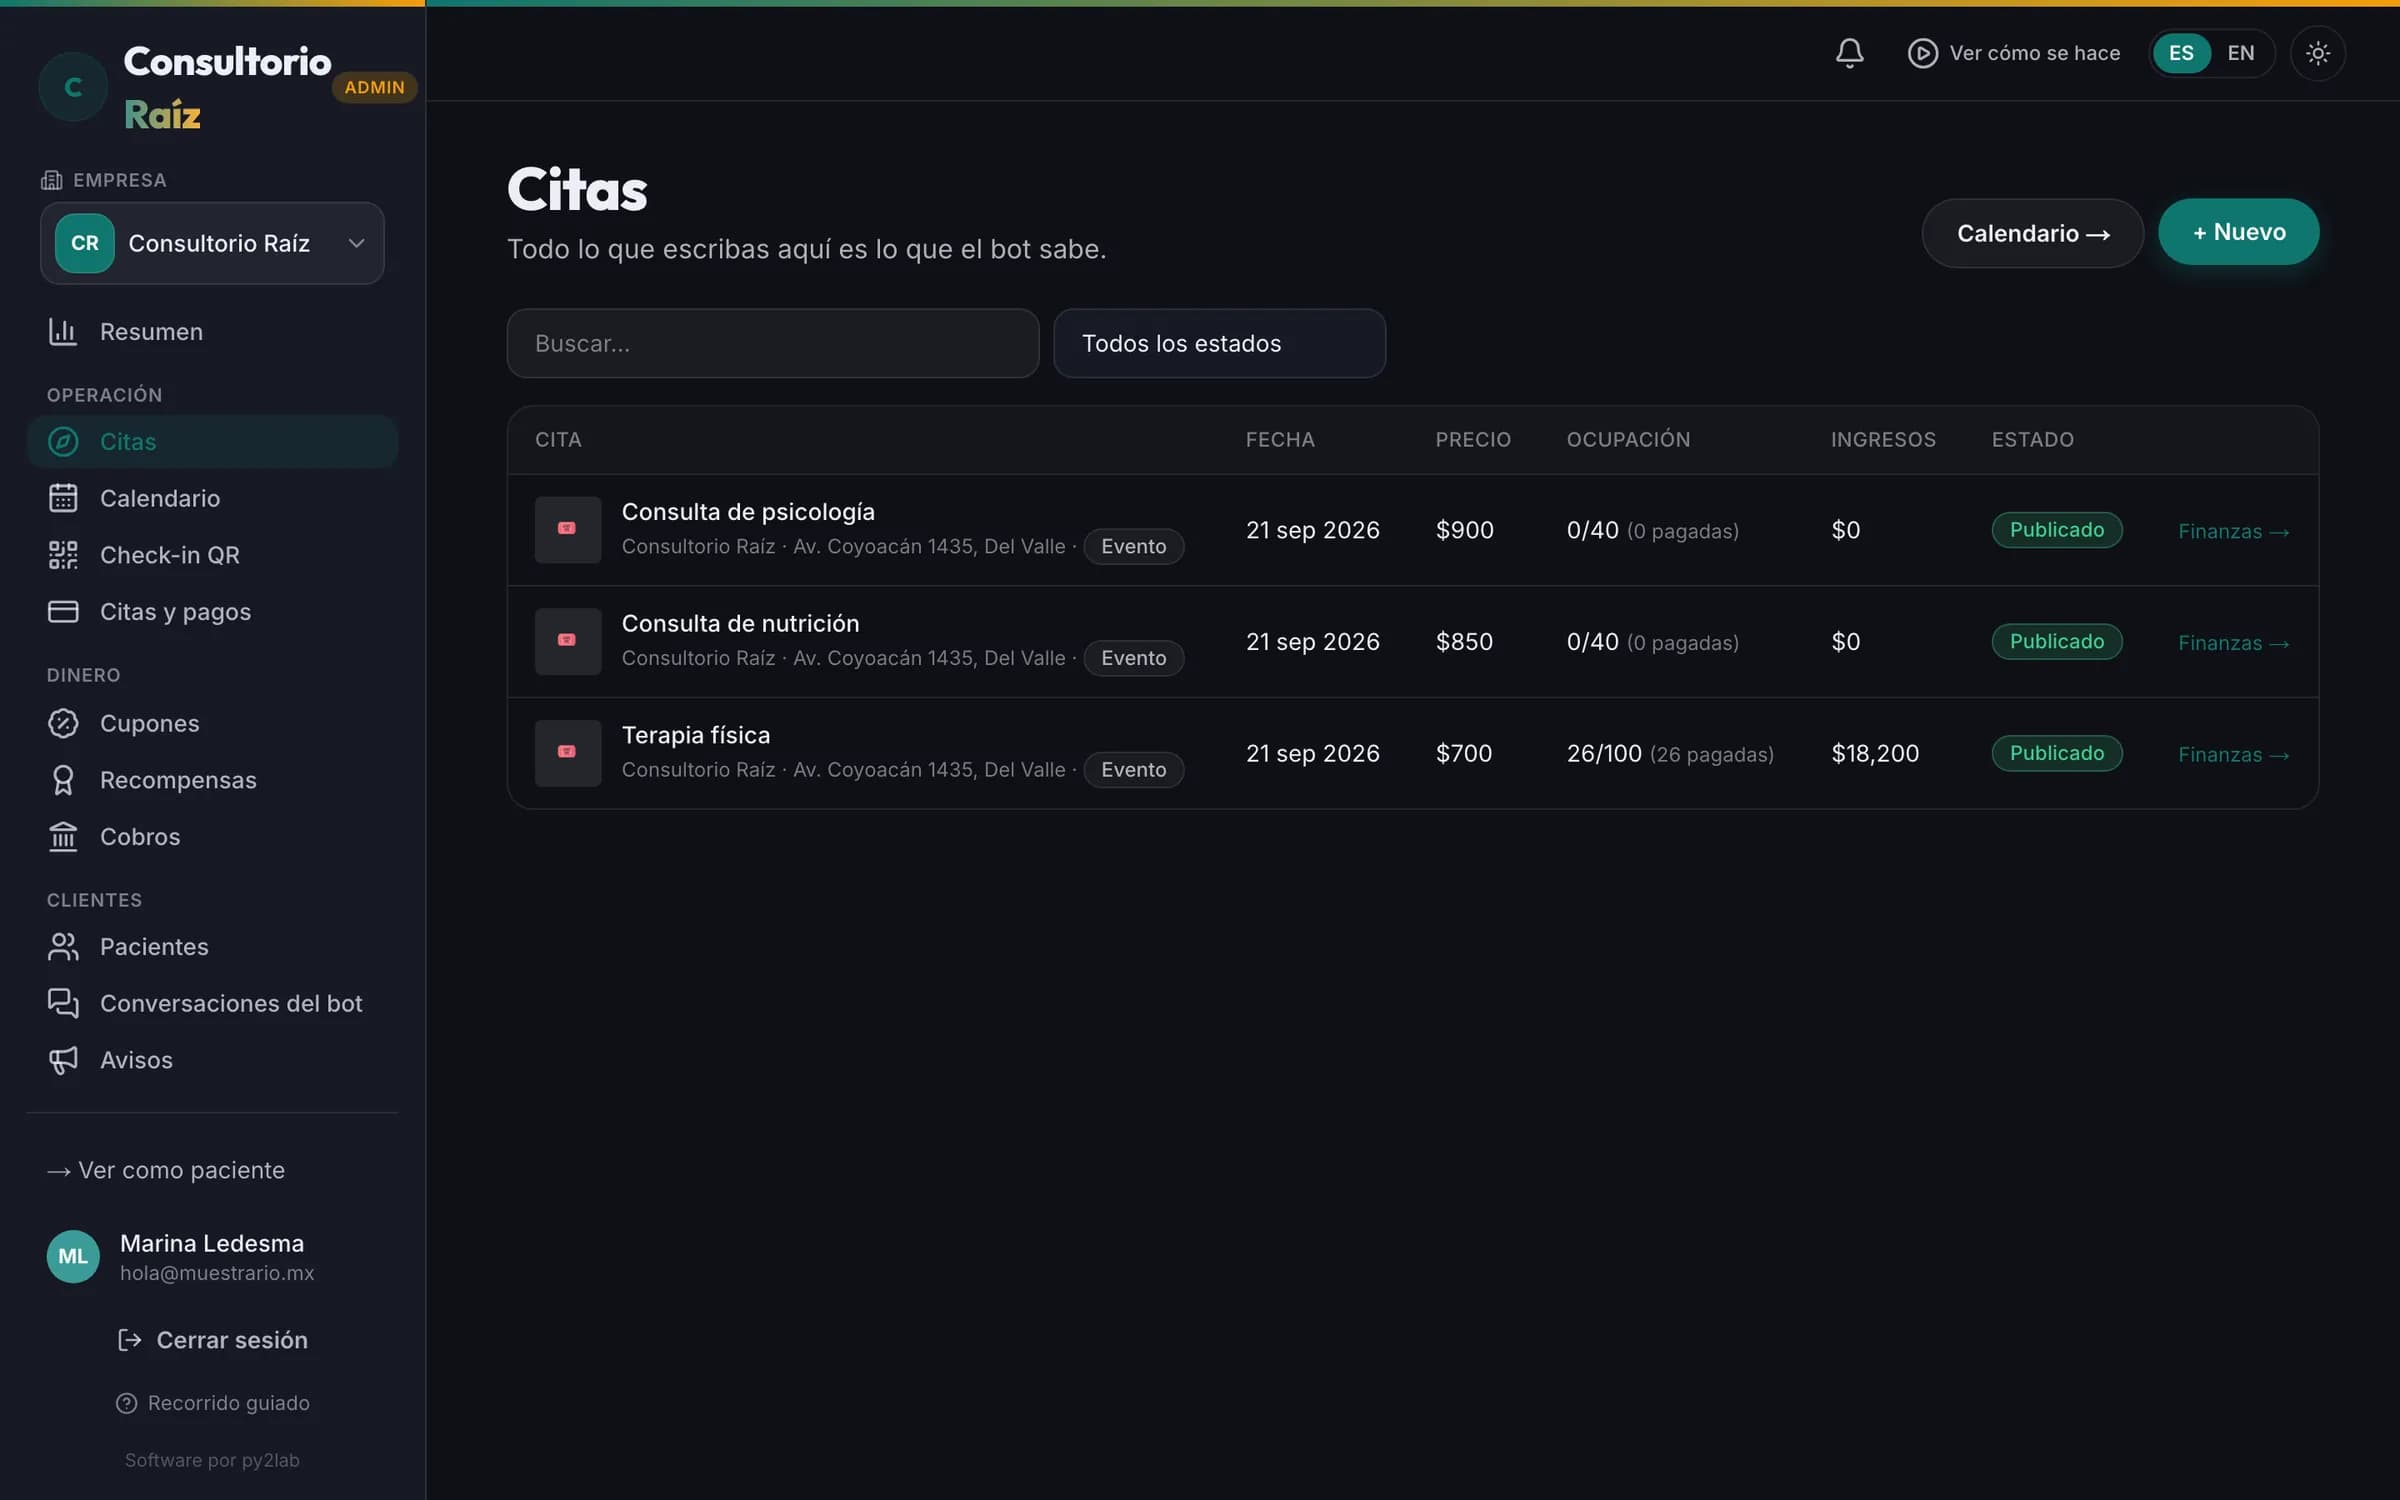2400x1500 pixels.
Task: Click Evento tag on Consulta de nutrición
Action: pyautogui.click(x=1133, y=658)
